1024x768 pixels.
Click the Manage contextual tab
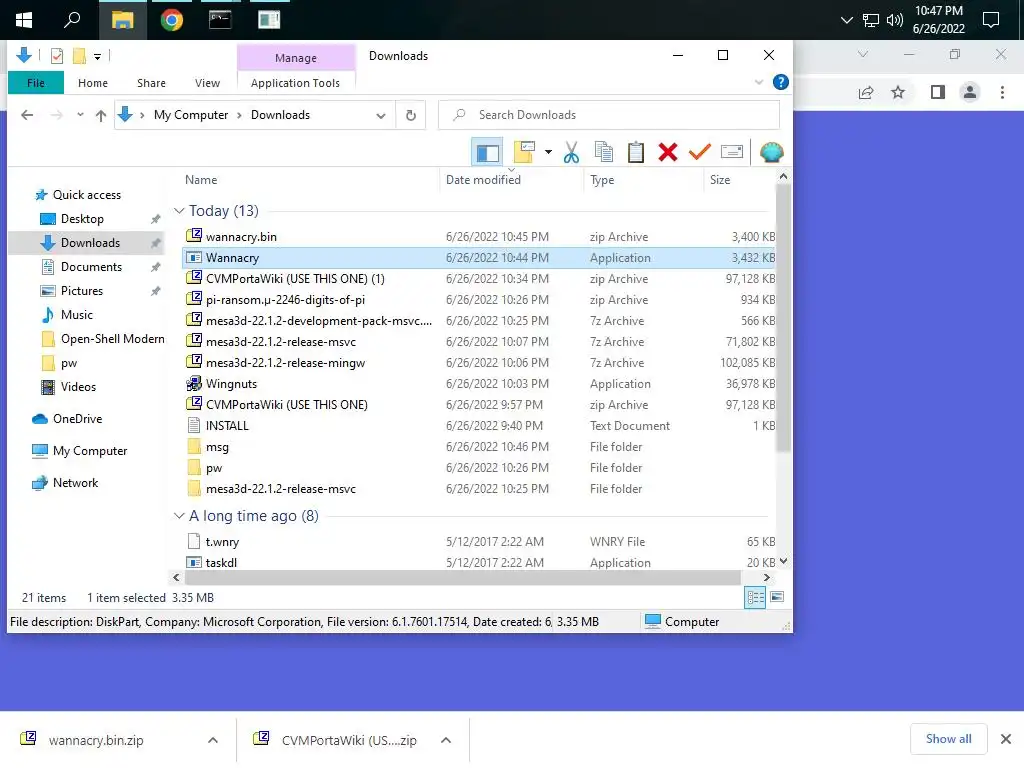click(296, 57)
